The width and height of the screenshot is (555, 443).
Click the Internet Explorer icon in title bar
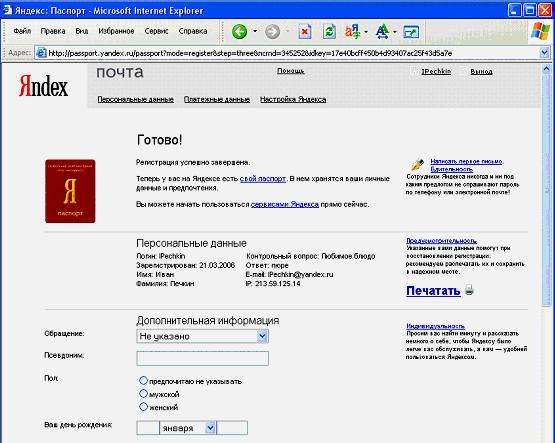click(x=7, y=10)
